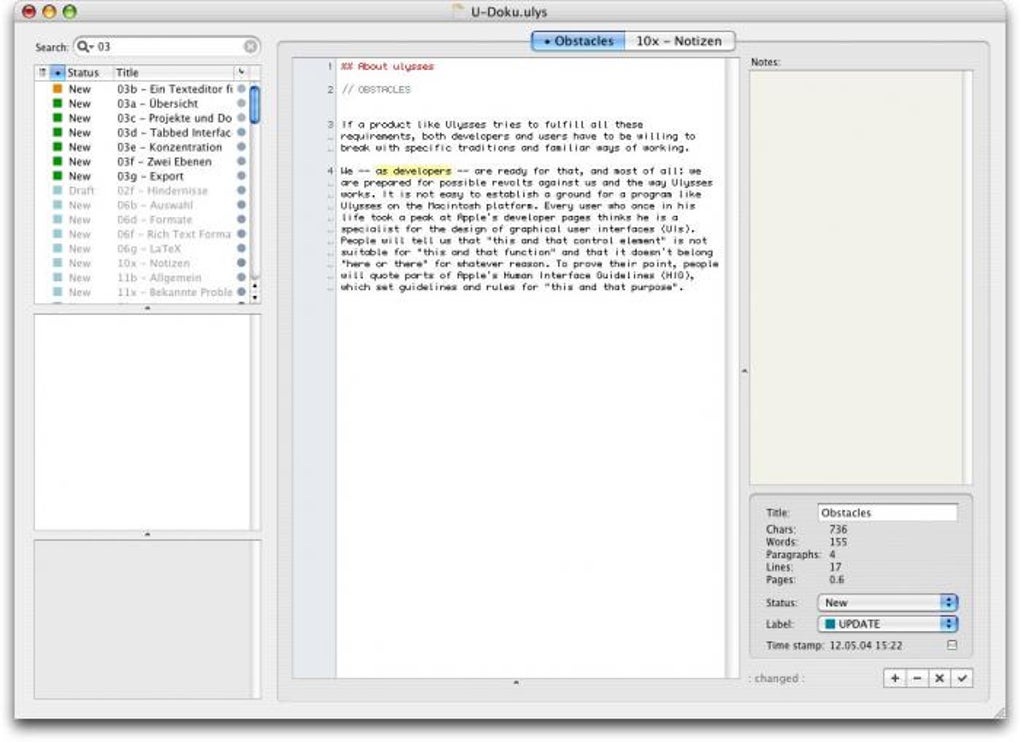Click the minus button to remove a document

coord(917,678)
